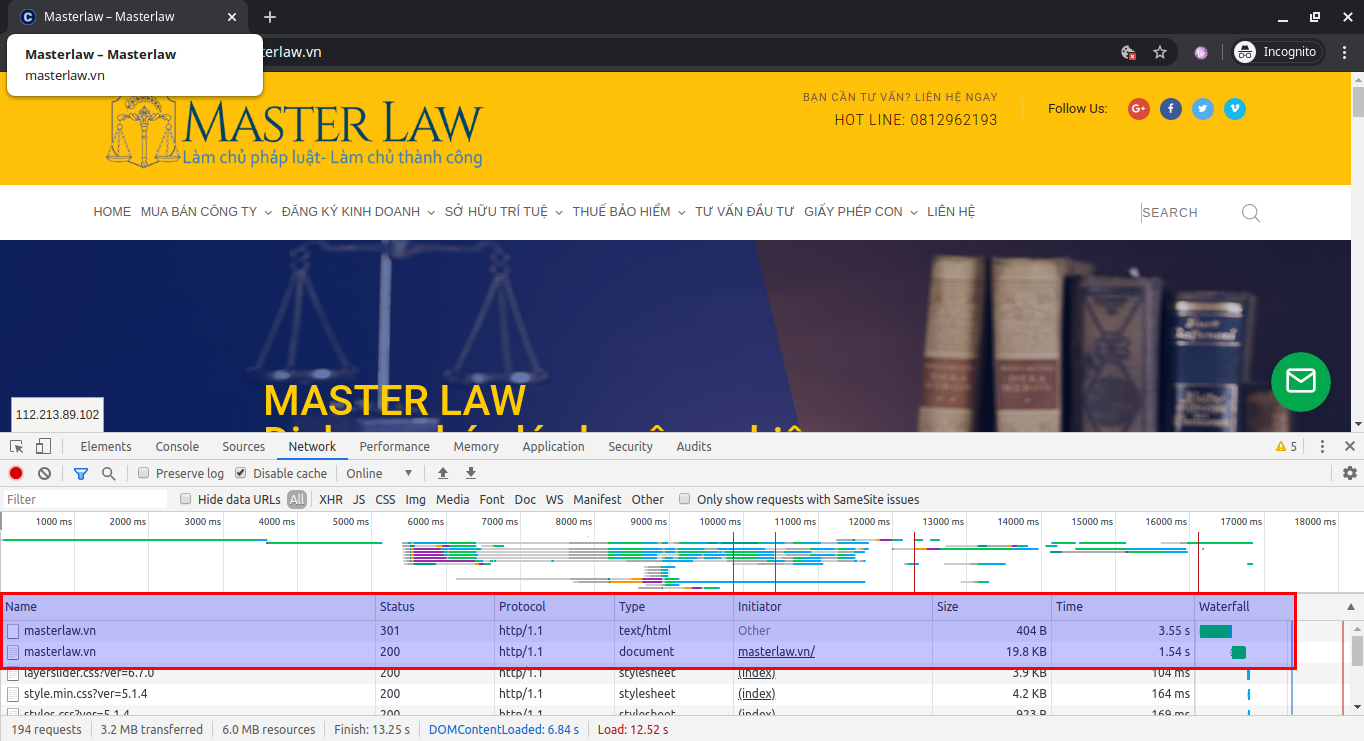Toggle the network filter funnel icon
This screenshot has height=741, width=1364.
pos(81,473)
